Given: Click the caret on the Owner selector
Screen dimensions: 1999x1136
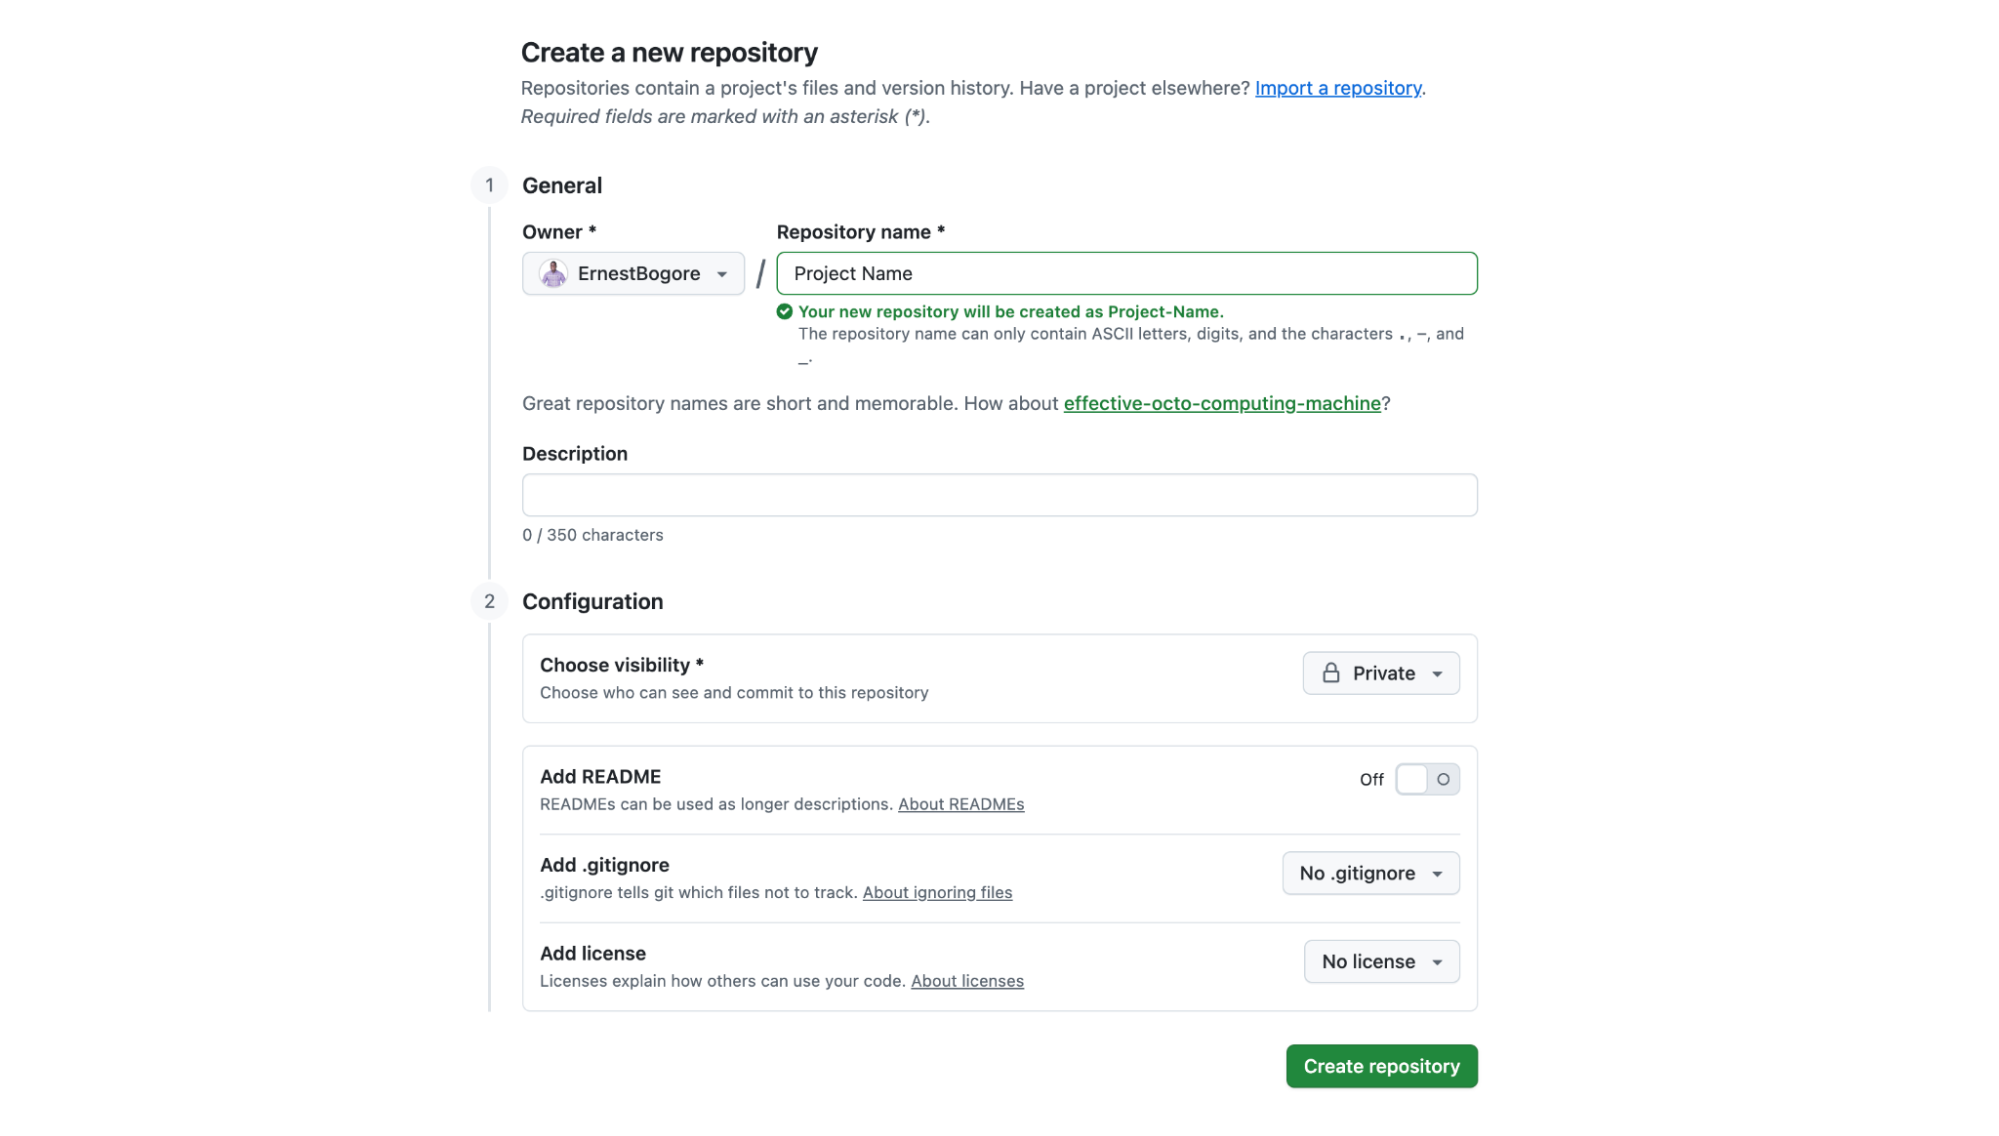Looking at the screenshot, I should [x=722, y=273].
